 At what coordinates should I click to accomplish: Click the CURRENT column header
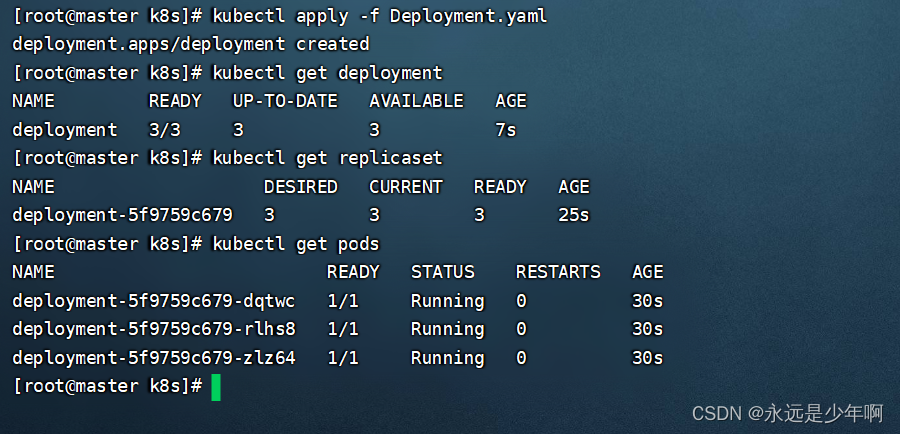pos(406,187)
